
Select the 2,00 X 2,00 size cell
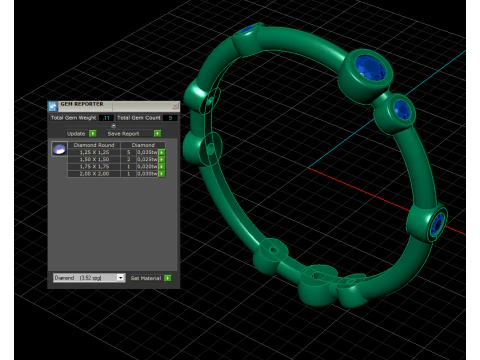tap(94, 174)
